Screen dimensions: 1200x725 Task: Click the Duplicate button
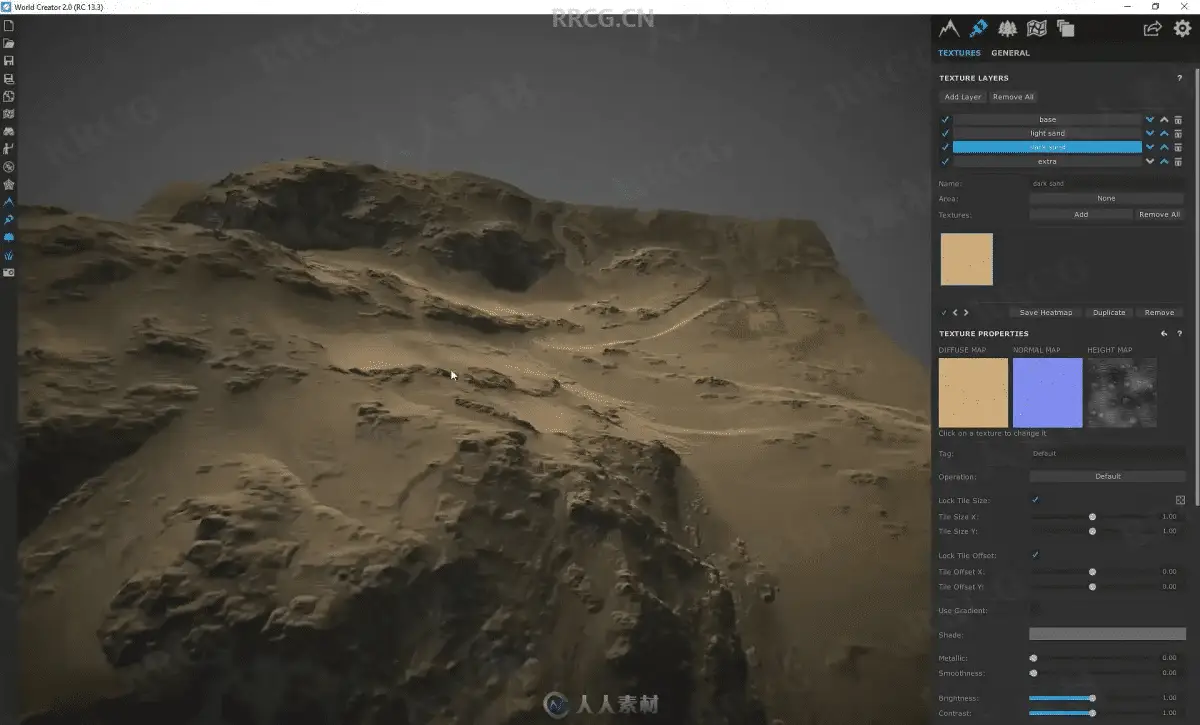(1109, 312)
